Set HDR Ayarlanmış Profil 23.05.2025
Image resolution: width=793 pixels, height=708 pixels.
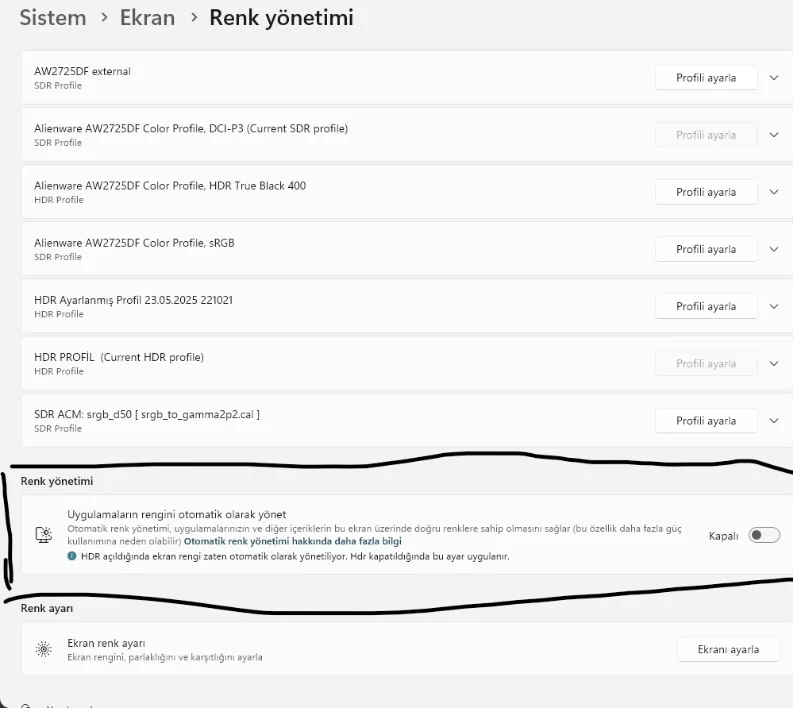706,306
